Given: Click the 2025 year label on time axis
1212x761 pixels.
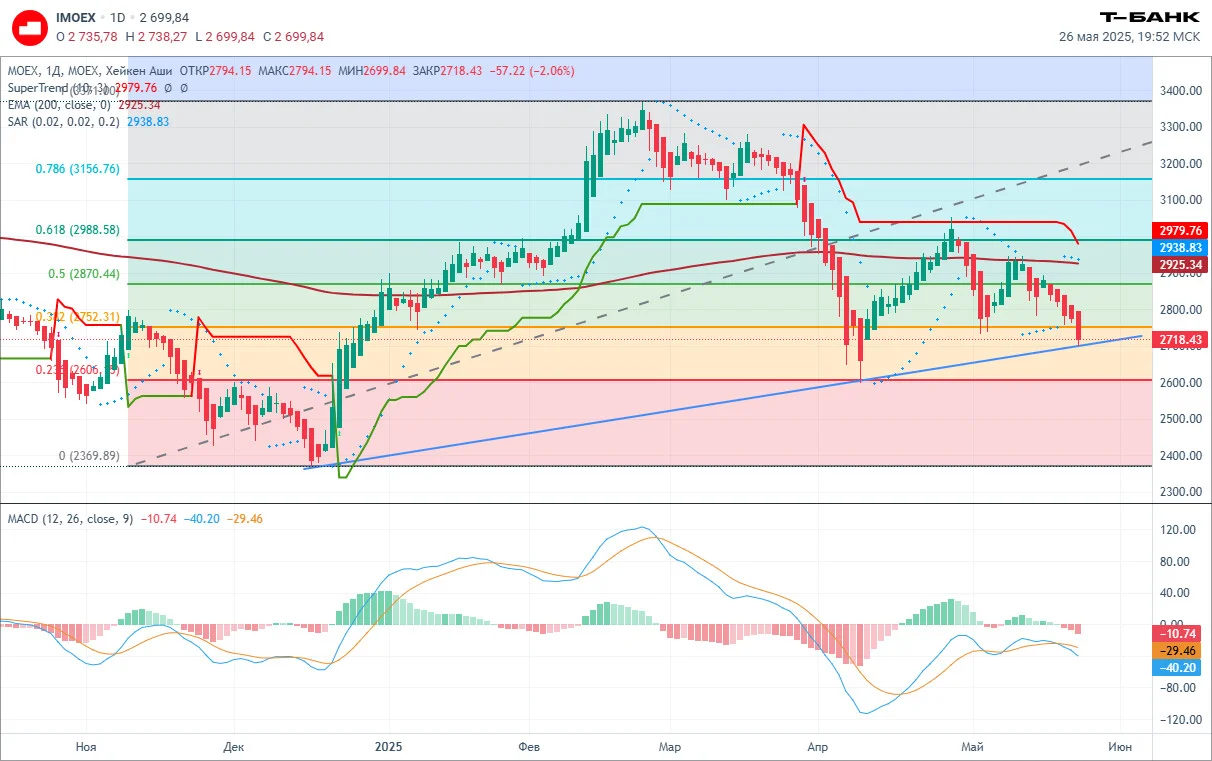Looking at the screenshot, I should click(x=388, y=746).
